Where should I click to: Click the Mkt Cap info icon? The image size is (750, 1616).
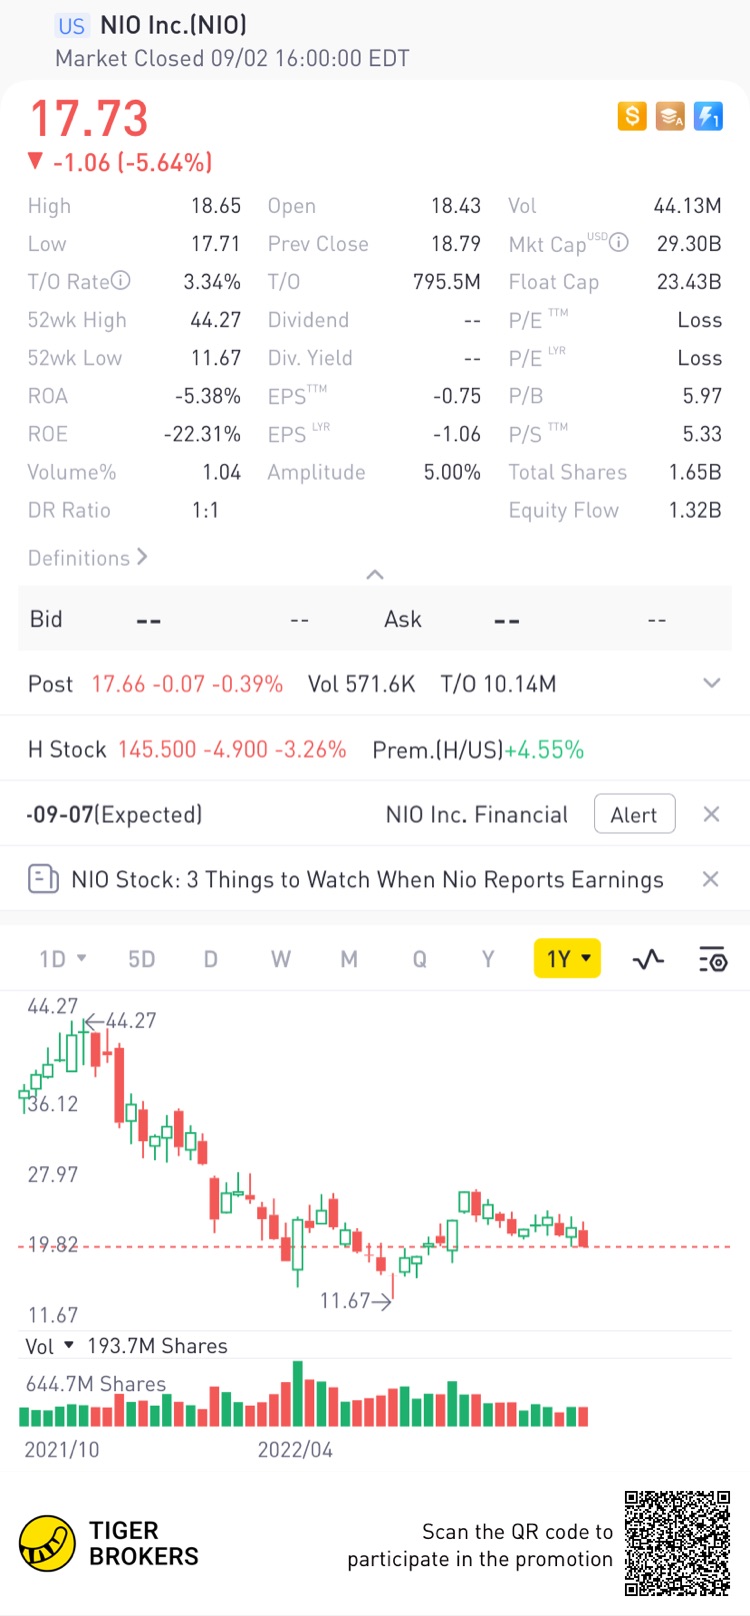pos(619,242)
